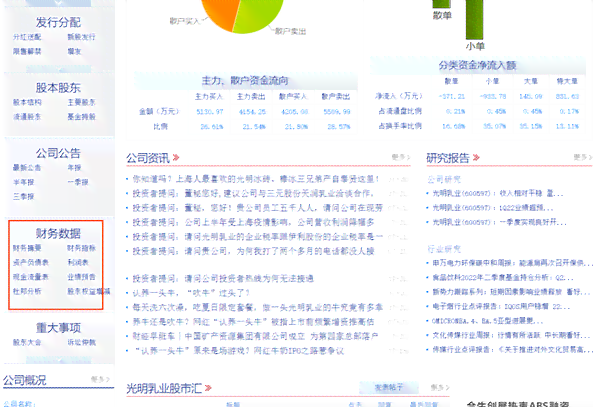Open 流通股东 in the sidebar

tap(27, 117)
